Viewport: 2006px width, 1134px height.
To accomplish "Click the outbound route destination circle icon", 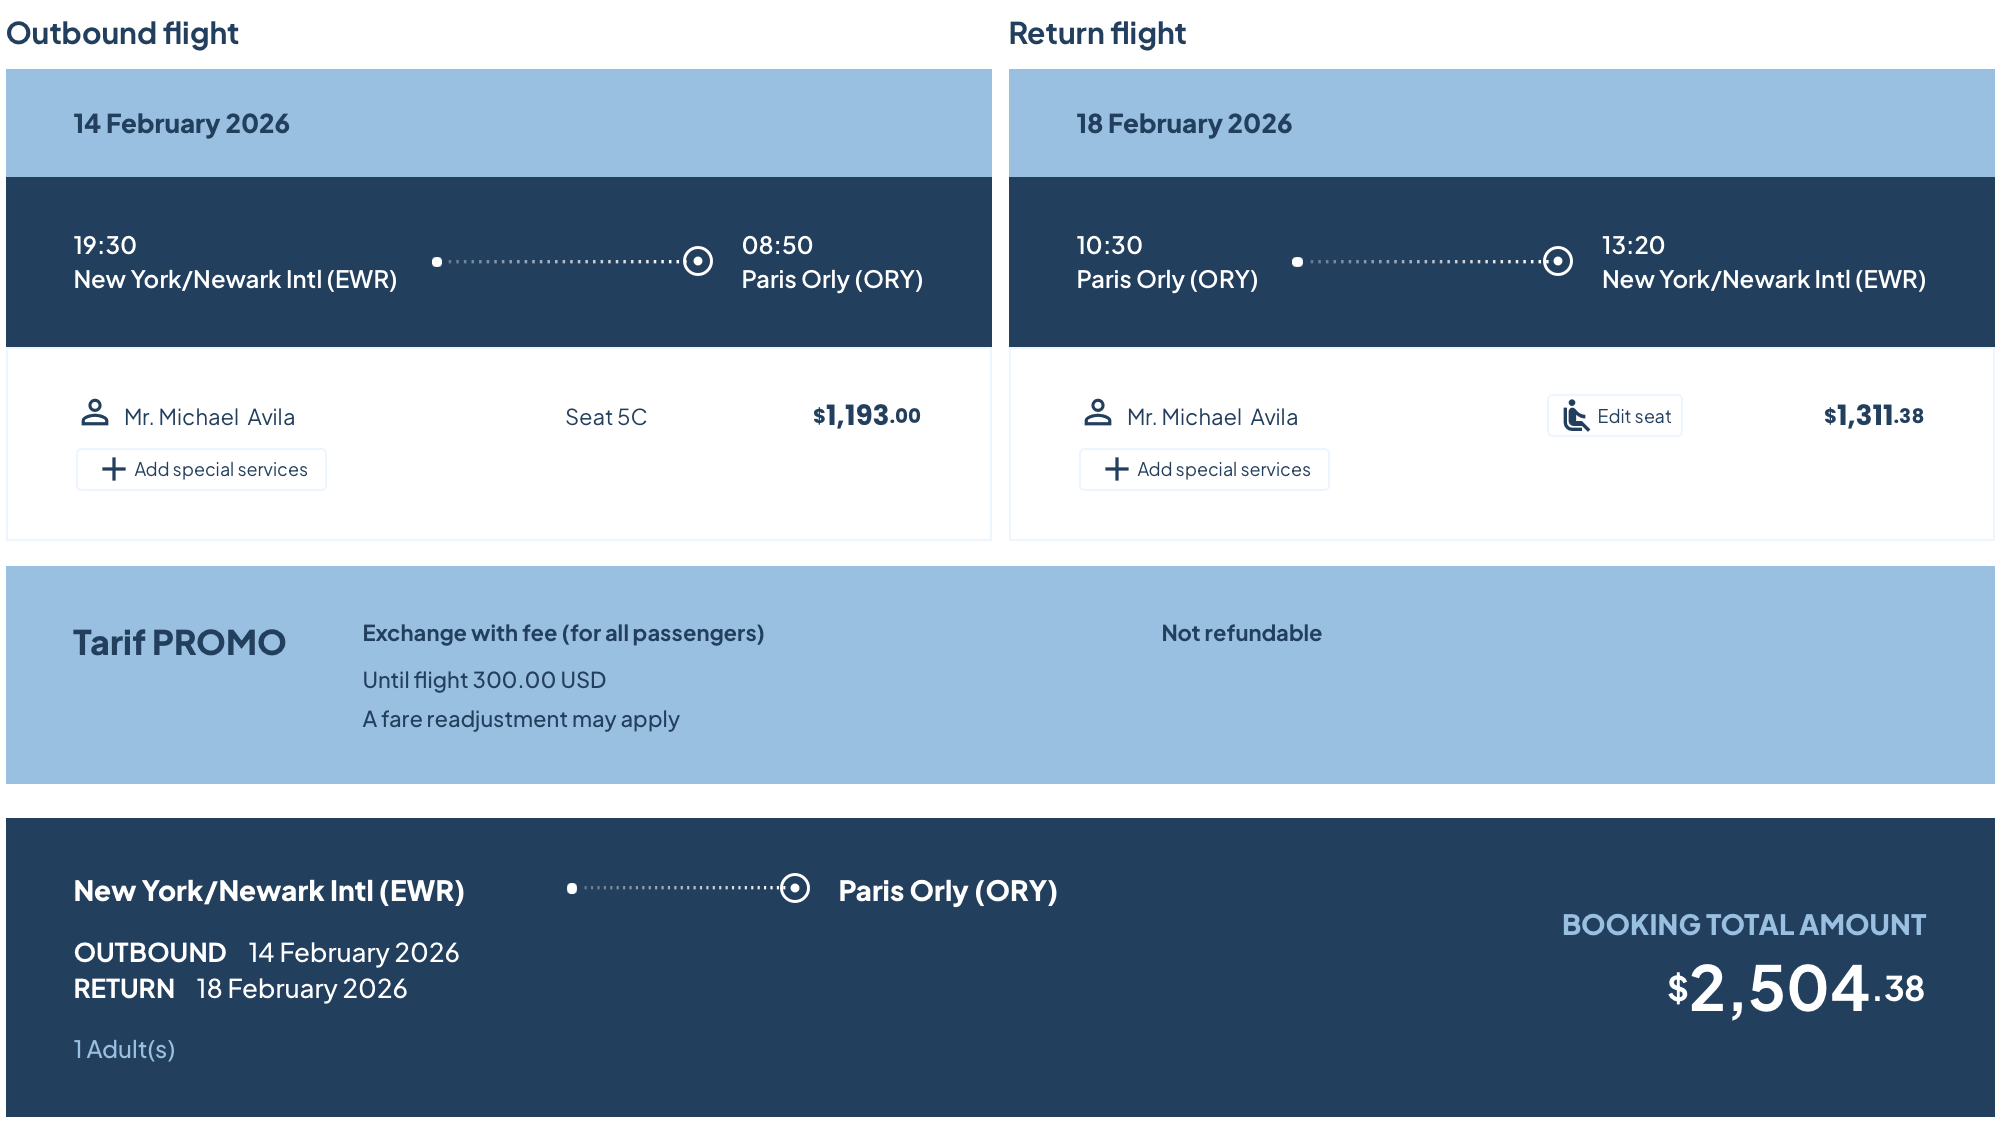I will point(698,261).
